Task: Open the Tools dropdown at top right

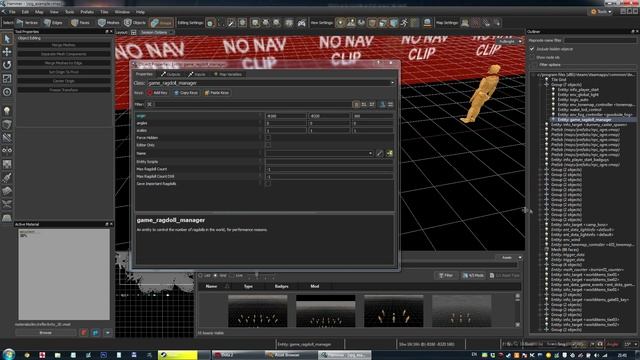Action: click(x=601, y=12)
